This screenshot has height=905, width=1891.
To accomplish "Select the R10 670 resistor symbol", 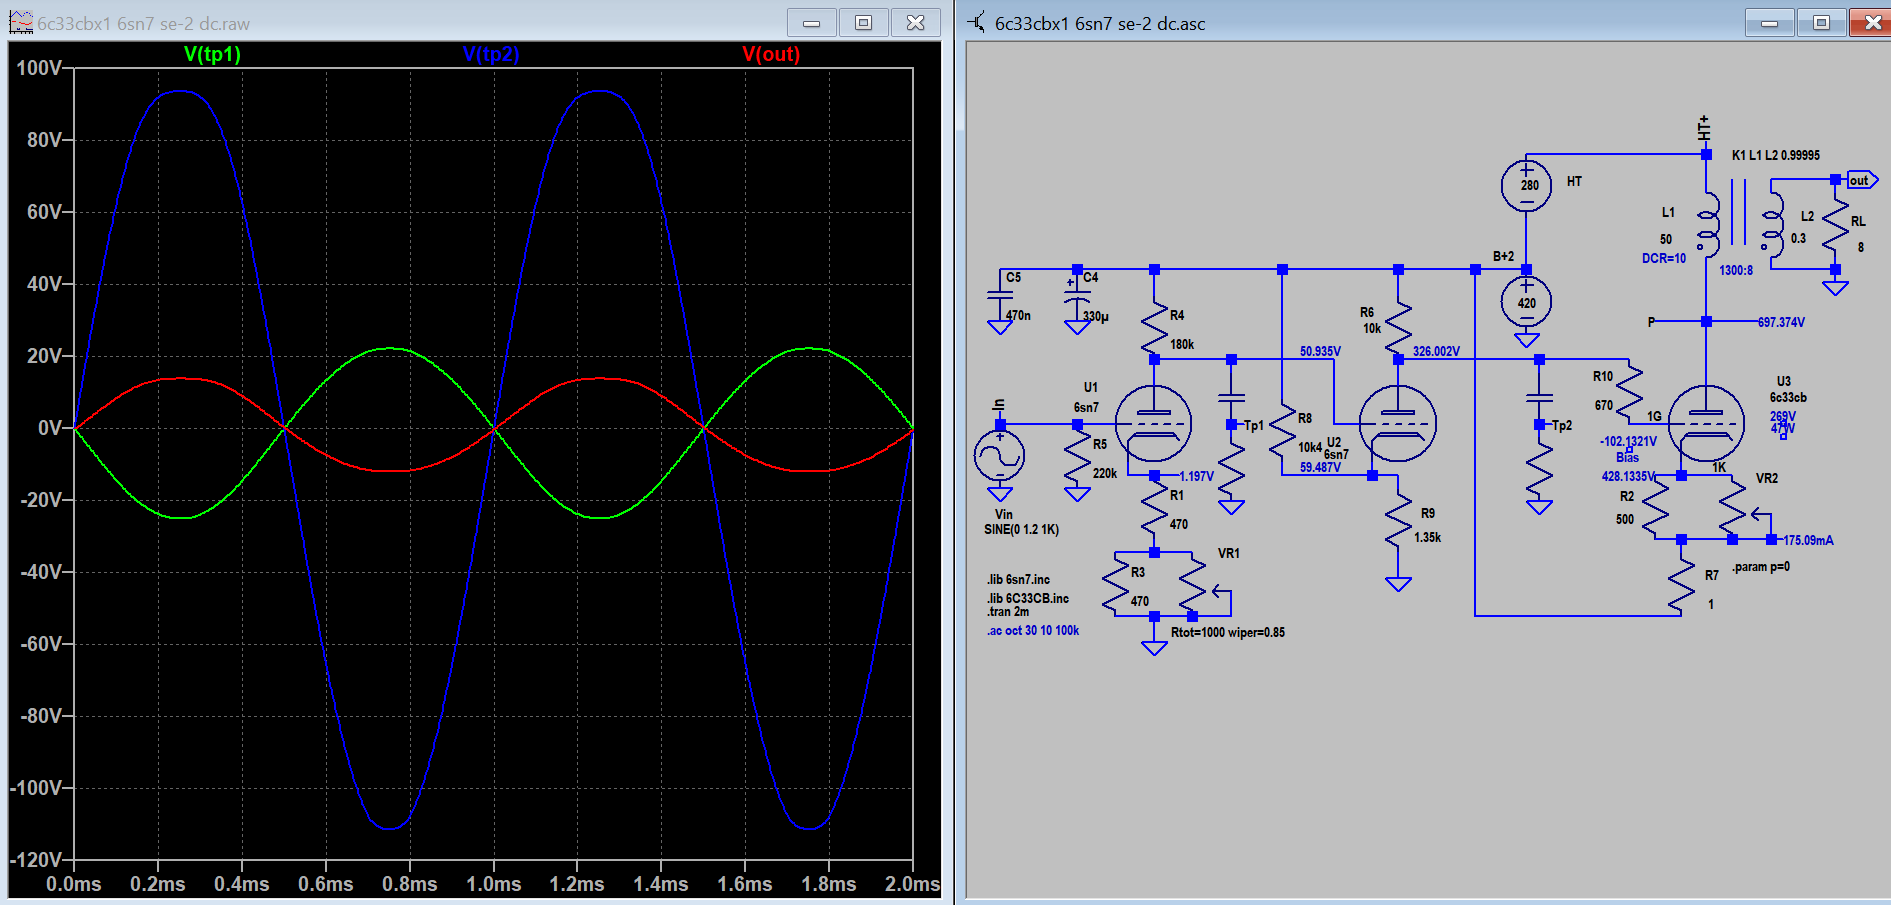I will [1629, 392].
